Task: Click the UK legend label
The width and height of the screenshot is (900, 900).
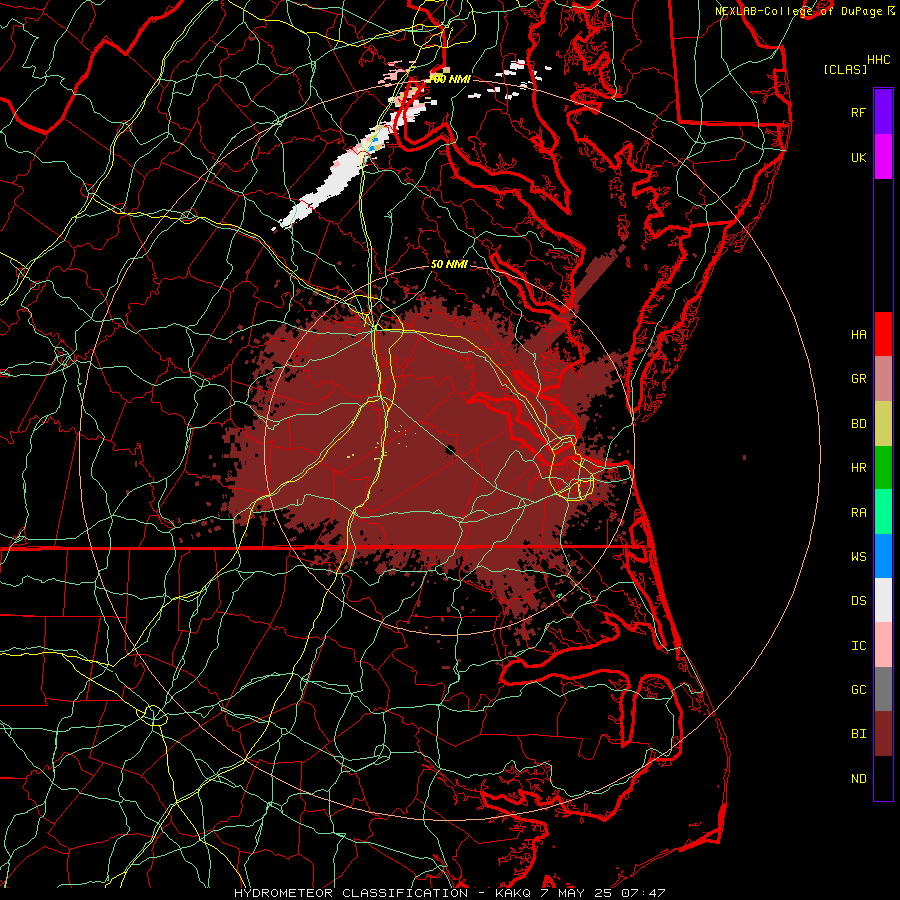Action: [x=858, y=157]
